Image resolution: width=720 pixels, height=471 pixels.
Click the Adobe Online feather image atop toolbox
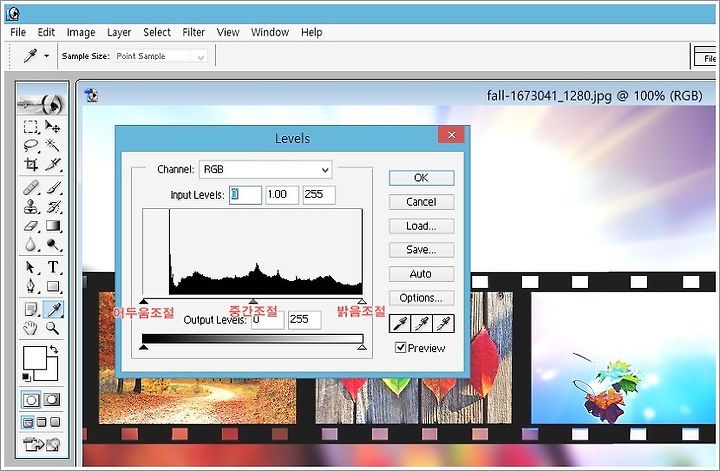[x=42, y=104]
